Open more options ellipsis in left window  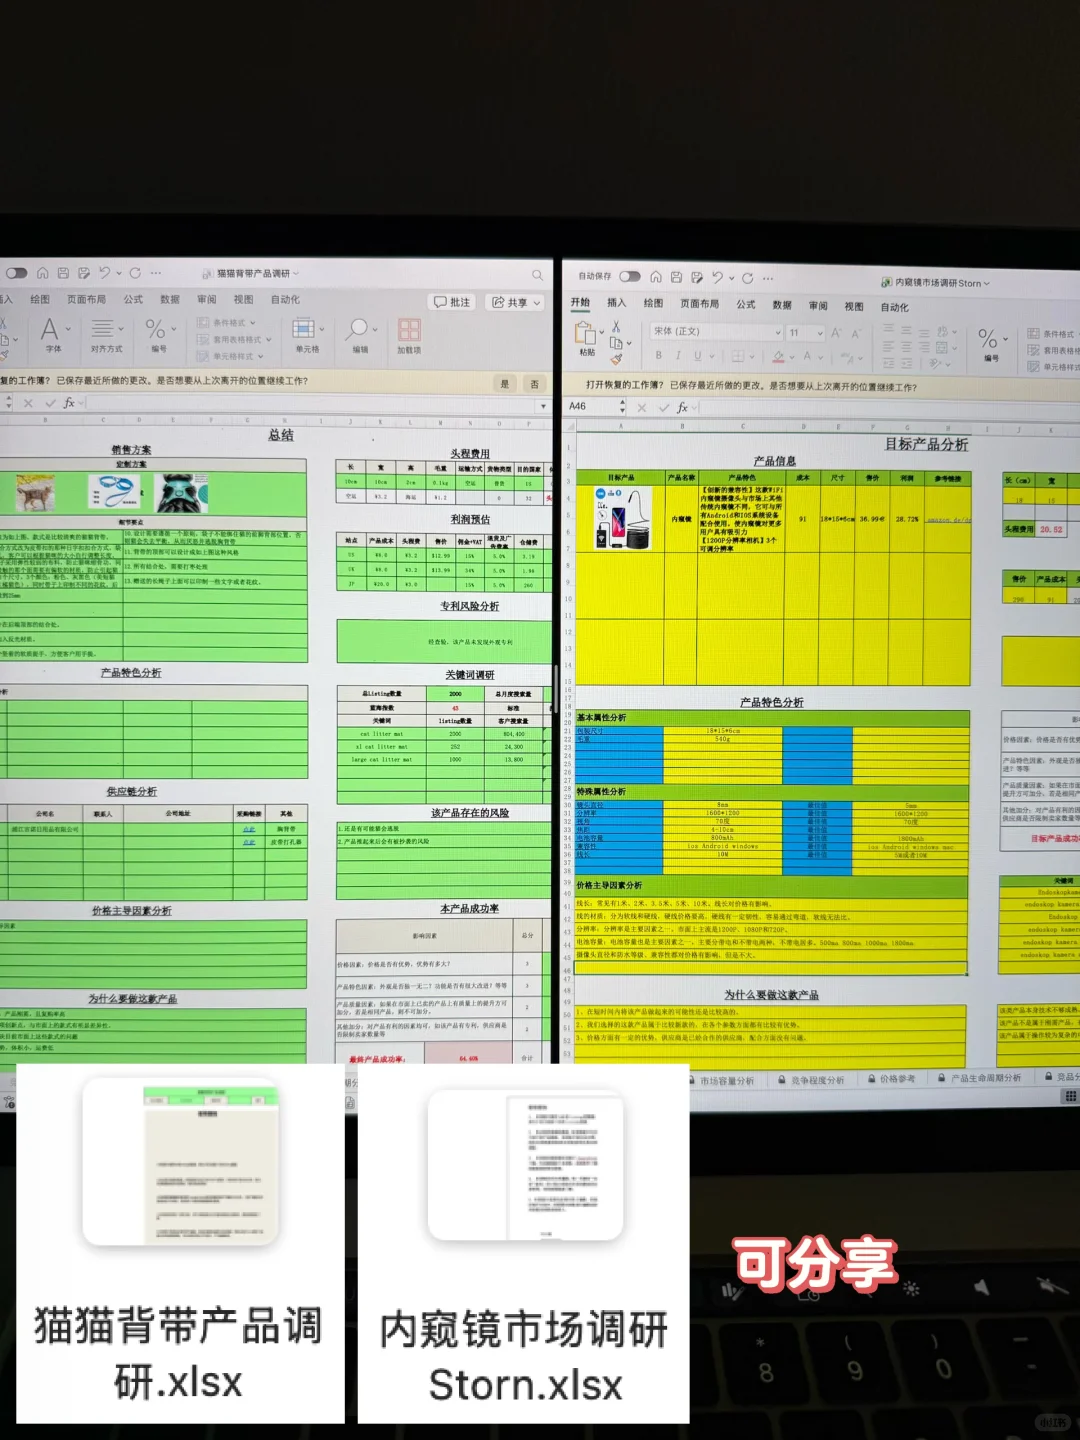(x=156, y=272)
